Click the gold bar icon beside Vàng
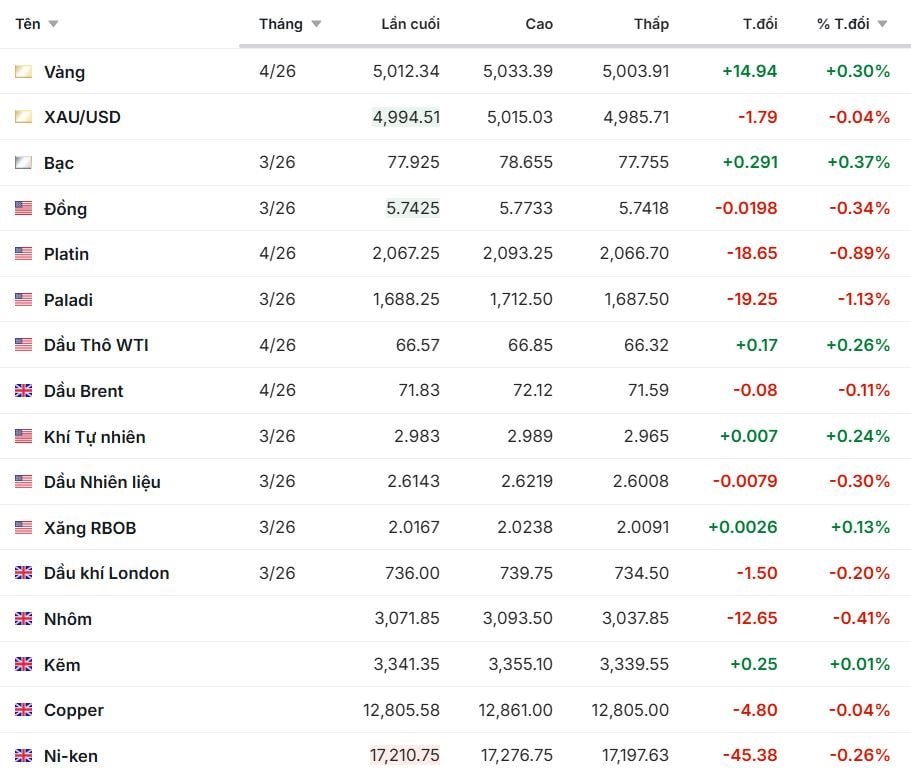 pos(23,72)
